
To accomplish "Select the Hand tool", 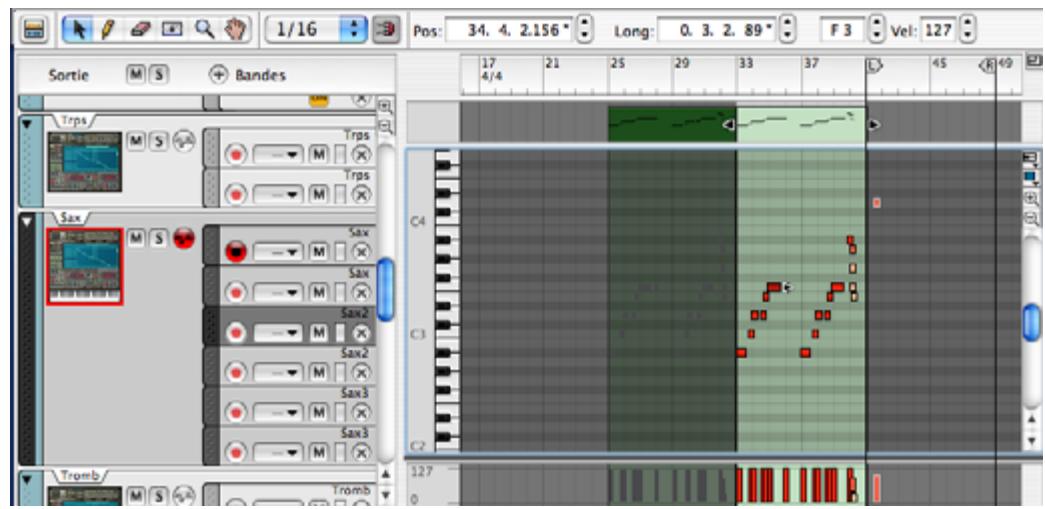I will (x=235, y=29).
